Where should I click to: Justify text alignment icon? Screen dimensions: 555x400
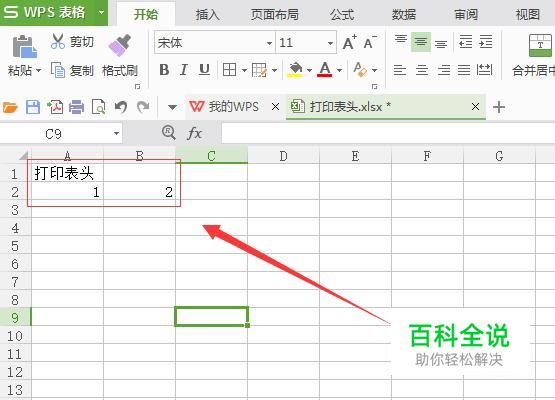[464, 70]
